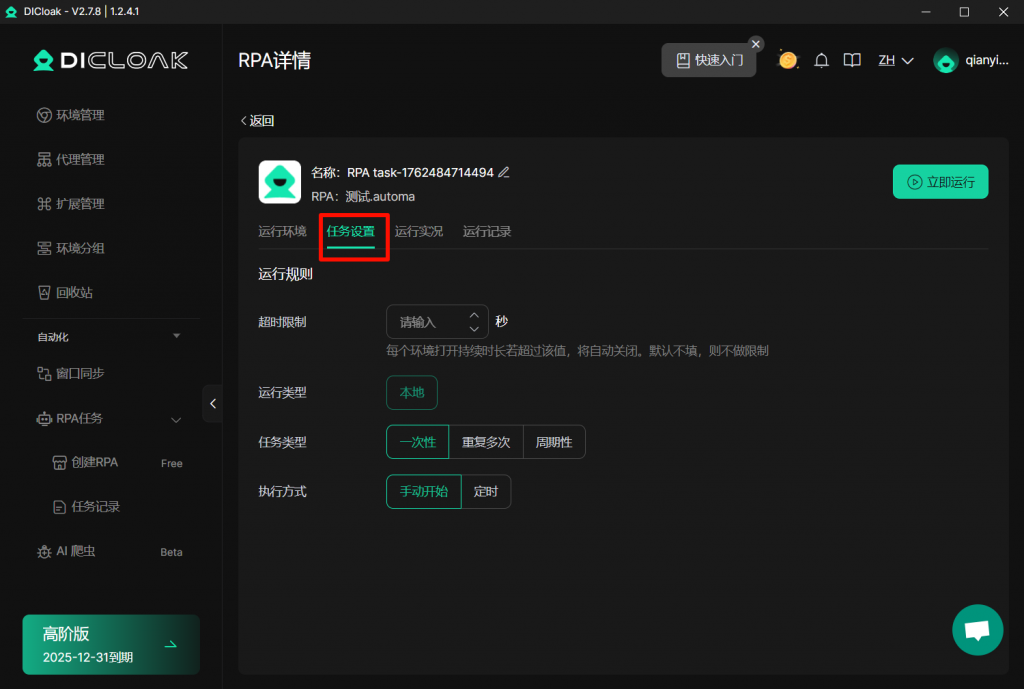1024x689 pixels.
Task: Select 周期性 periodic task type
Action: pos(554,442)
